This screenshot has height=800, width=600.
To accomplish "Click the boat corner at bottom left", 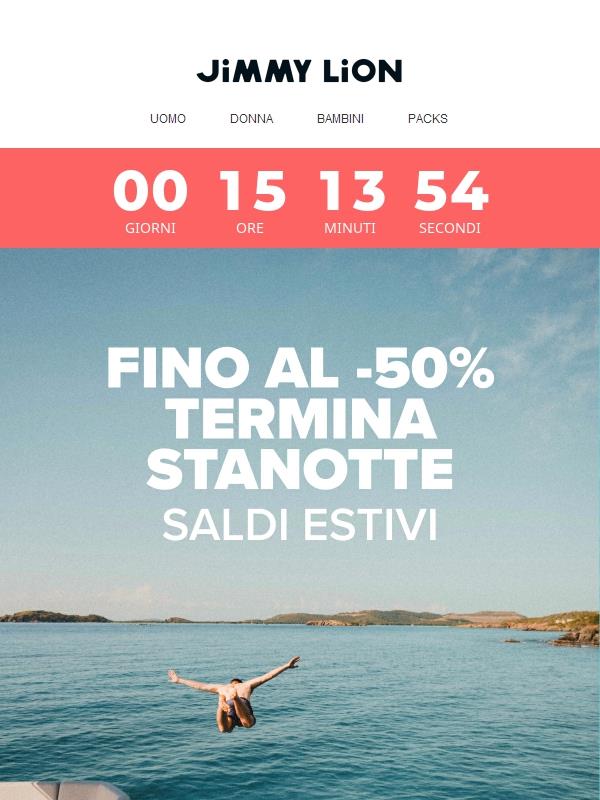I will 61,790.
